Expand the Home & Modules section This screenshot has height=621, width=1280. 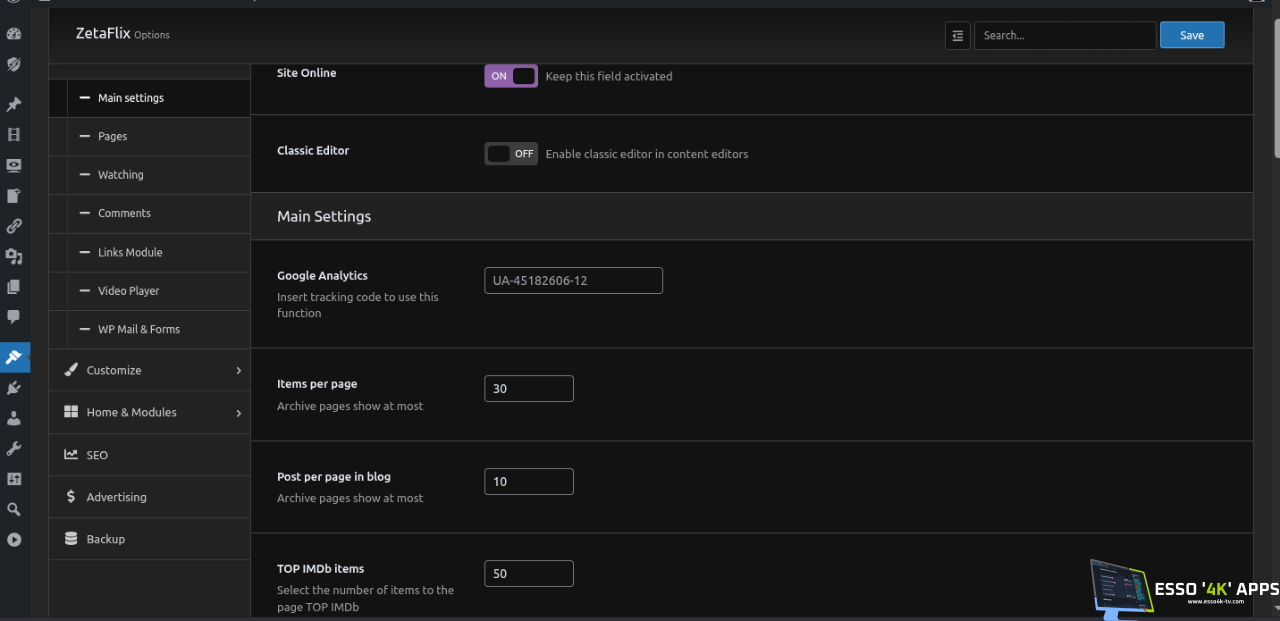[x=150, y=412]
